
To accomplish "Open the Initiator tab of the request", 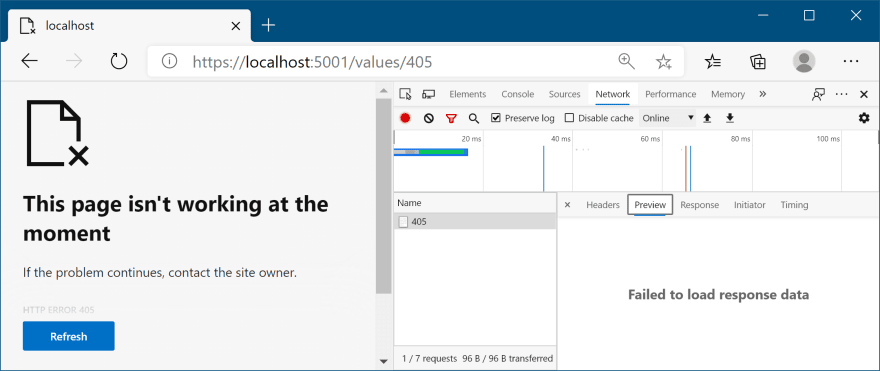I will [749, 205].
